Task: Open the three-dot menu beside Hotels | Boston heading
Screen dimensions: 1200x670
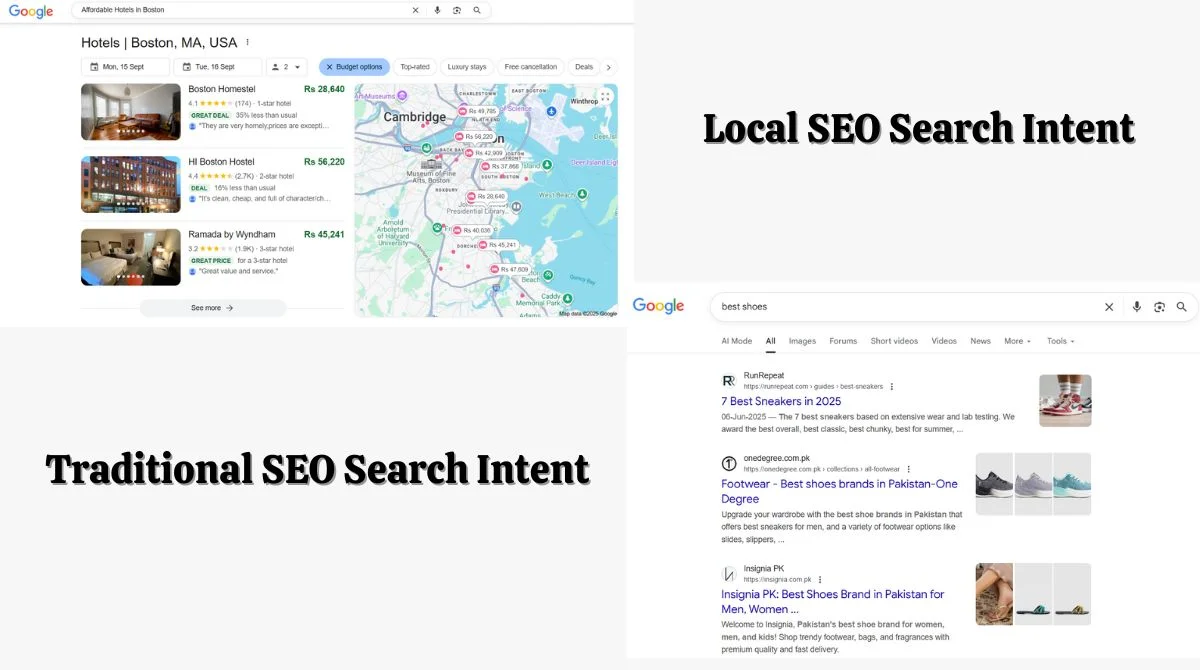Action: 247,42
